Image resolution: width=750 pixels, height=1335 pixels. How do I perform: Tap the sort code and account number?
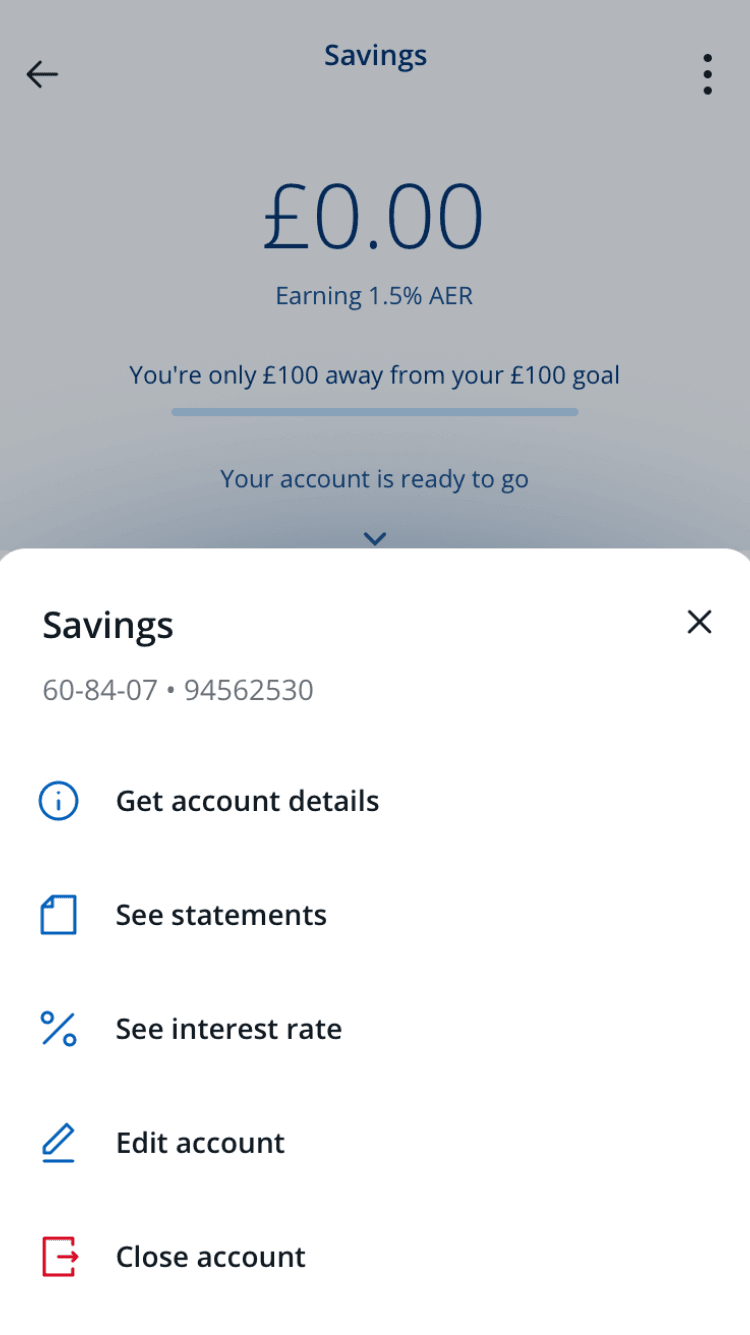[x=178, y=690]
